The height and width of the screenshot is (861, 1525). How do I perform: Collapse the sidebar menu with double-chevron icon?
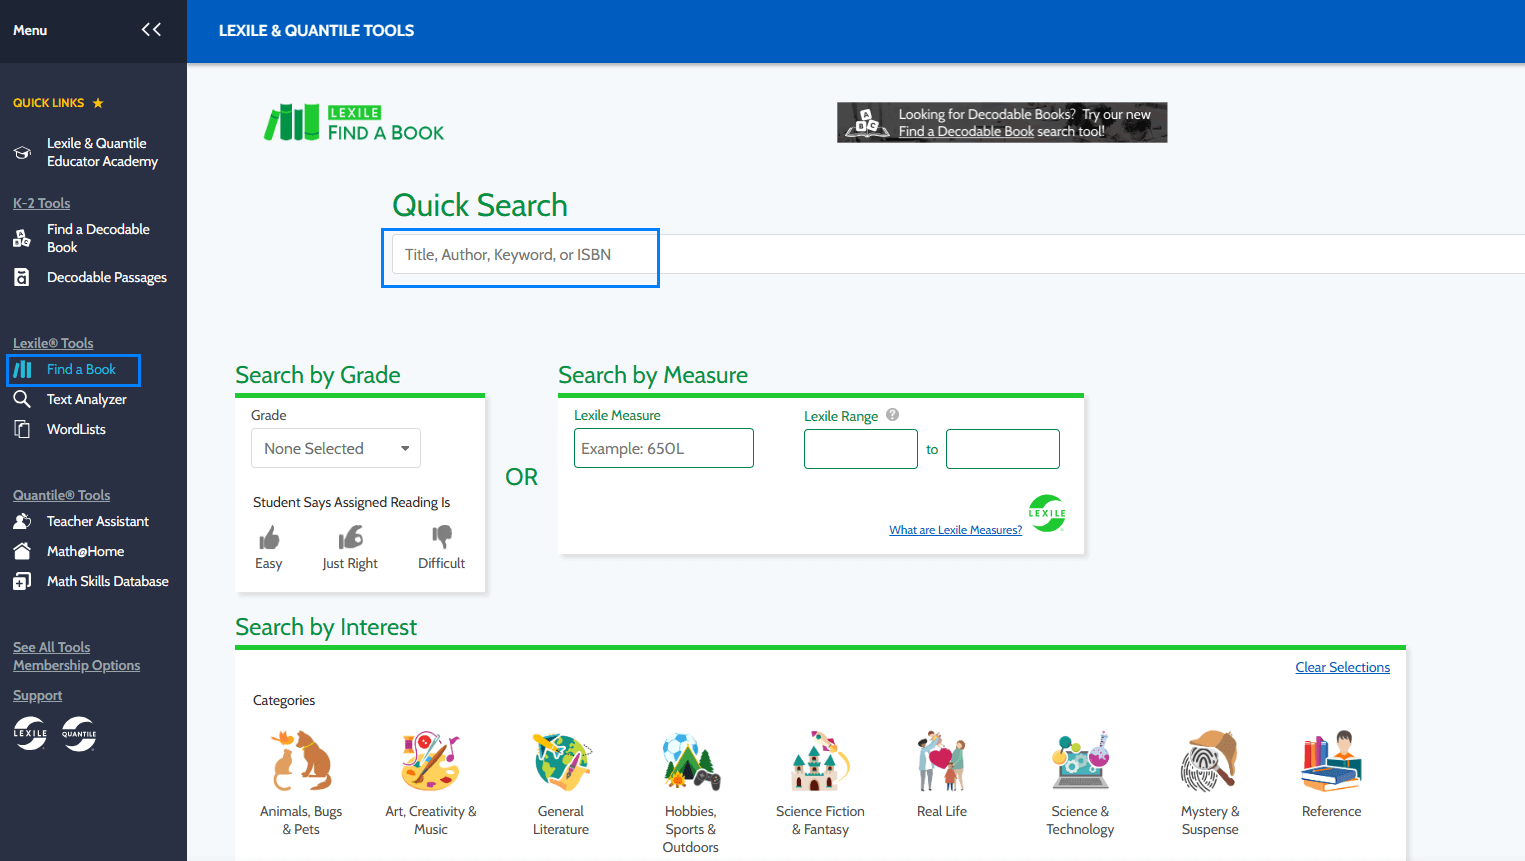[151, 30]
